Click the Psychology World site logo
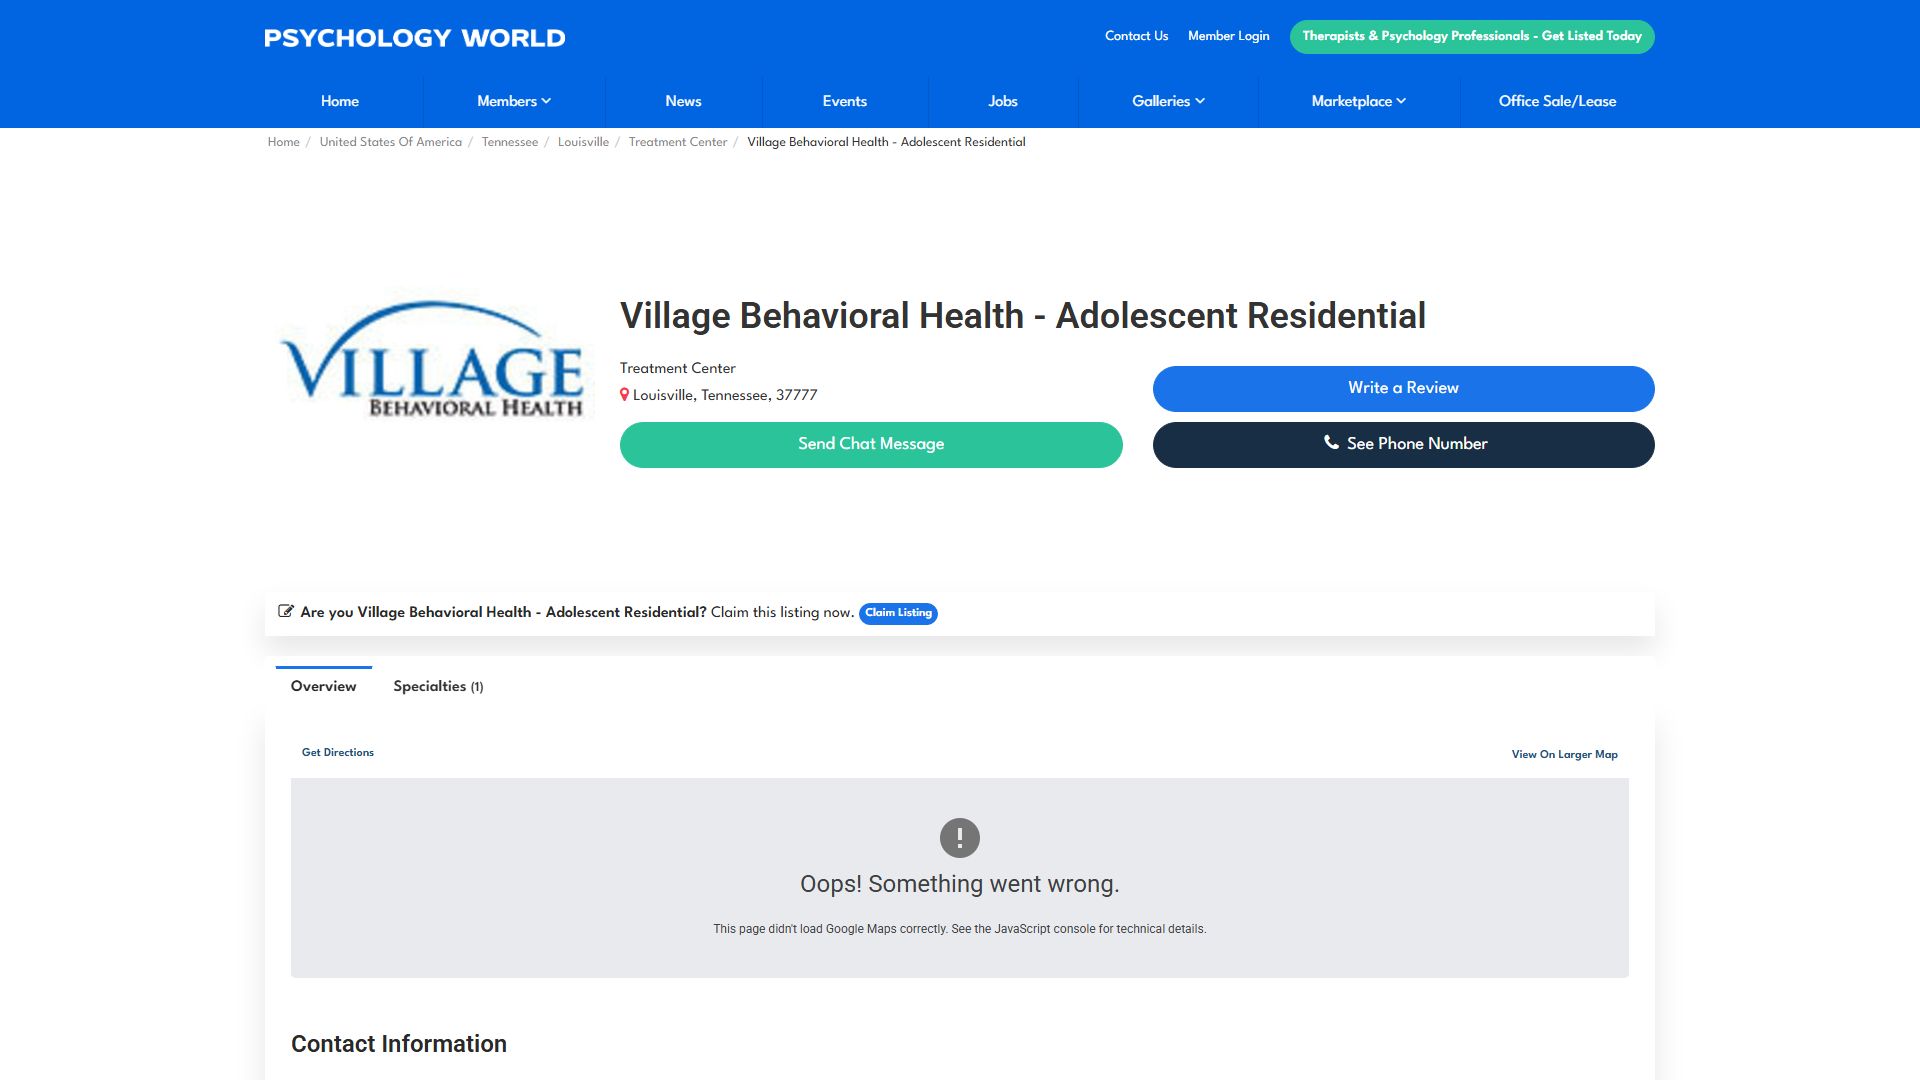The width and height of the screenshot is (1920, 1080). 415,38
